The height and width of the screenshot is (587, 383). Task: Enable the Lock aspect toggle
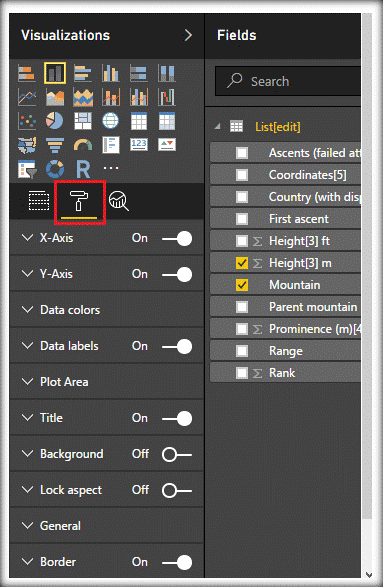pyautogui.click(x=177, y=490)
